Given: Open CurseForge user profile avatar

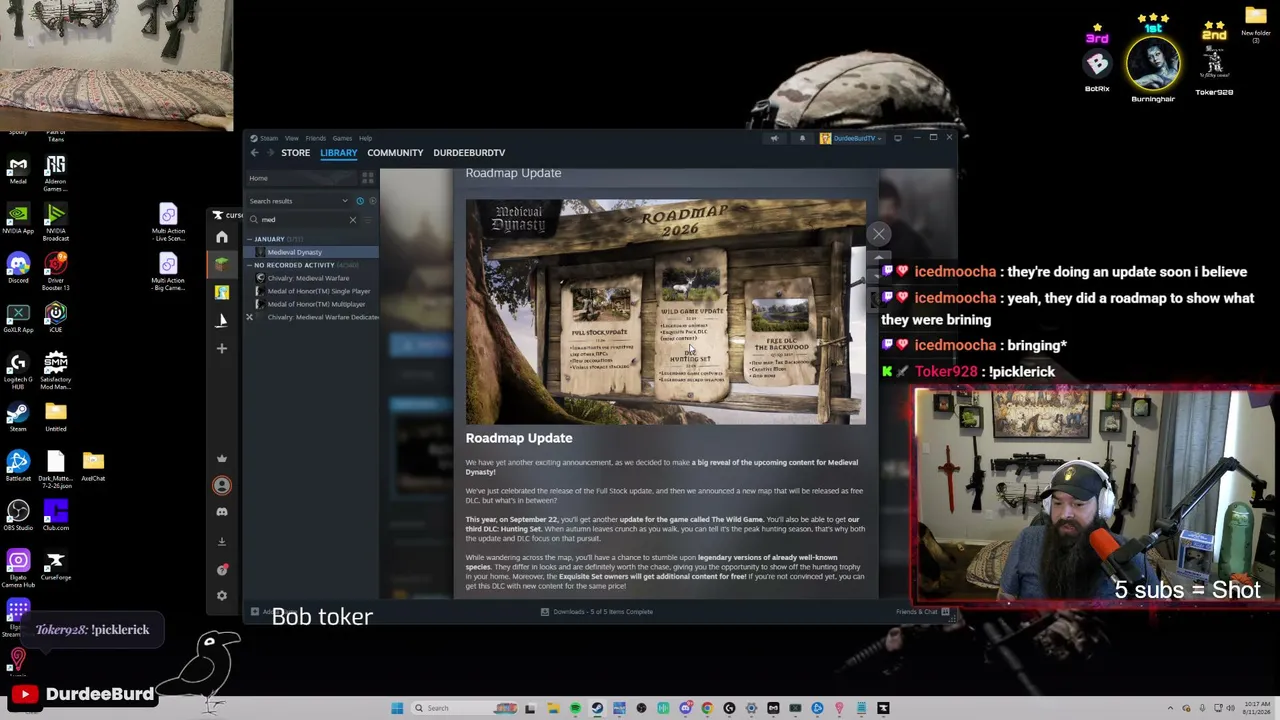Looking at the screenshot, I should [x=222, y=485].
